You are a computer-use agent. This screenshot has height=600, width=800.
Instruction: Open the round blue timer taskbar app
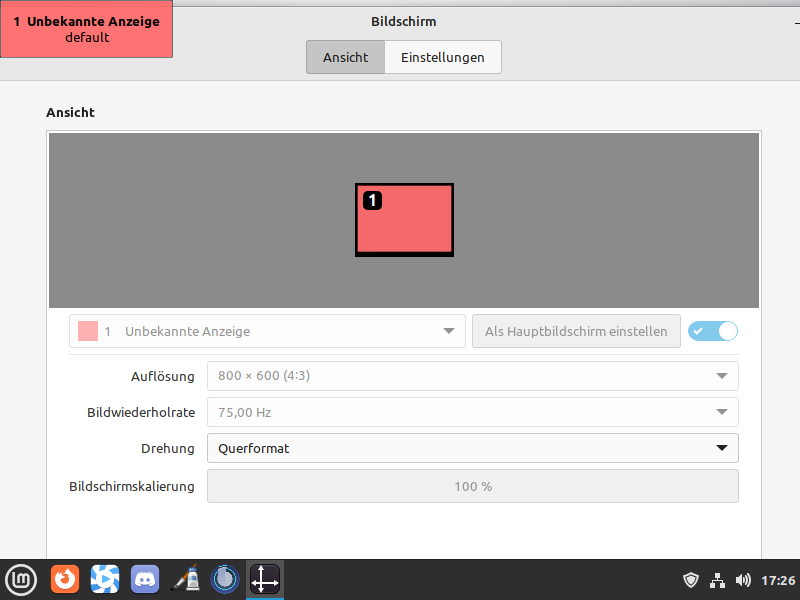click(x=224, y=580)
